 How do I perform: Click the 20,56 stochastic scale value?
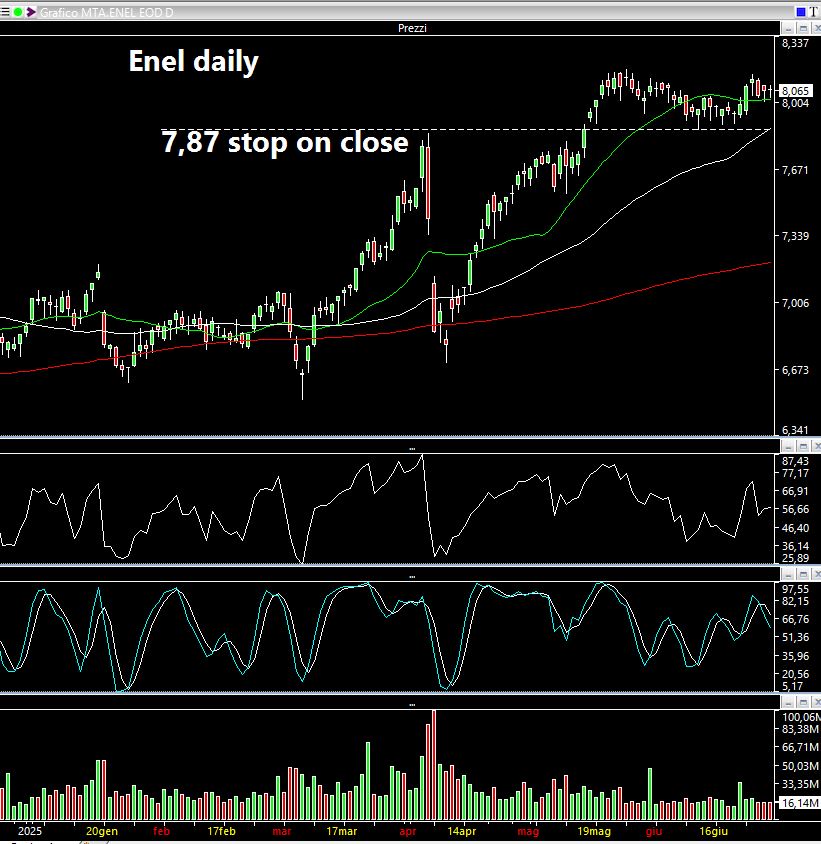click(795, 674)
